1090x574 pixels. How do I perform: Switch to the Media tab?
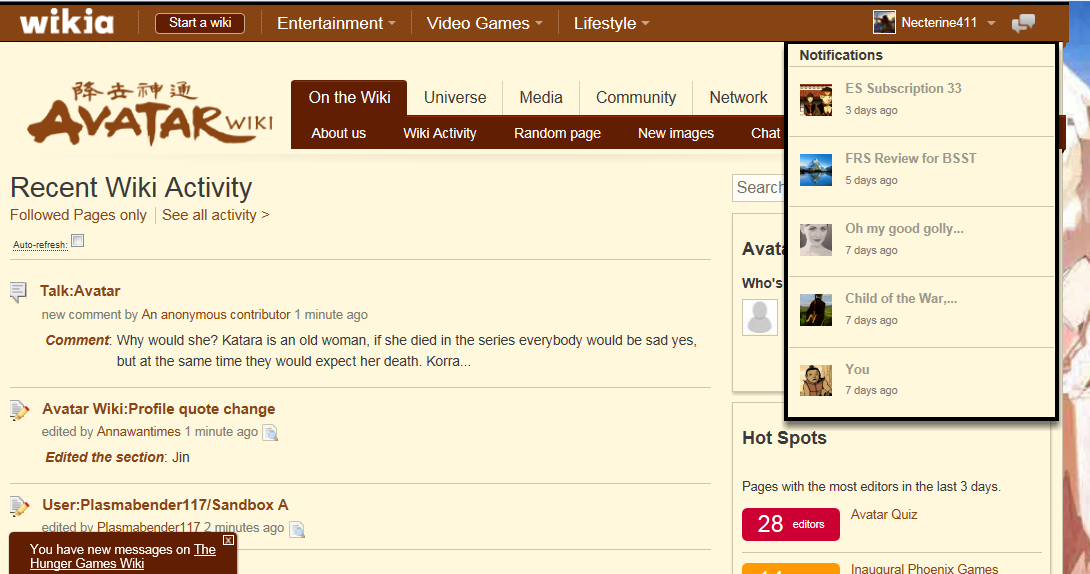click(x=541, y=97)
